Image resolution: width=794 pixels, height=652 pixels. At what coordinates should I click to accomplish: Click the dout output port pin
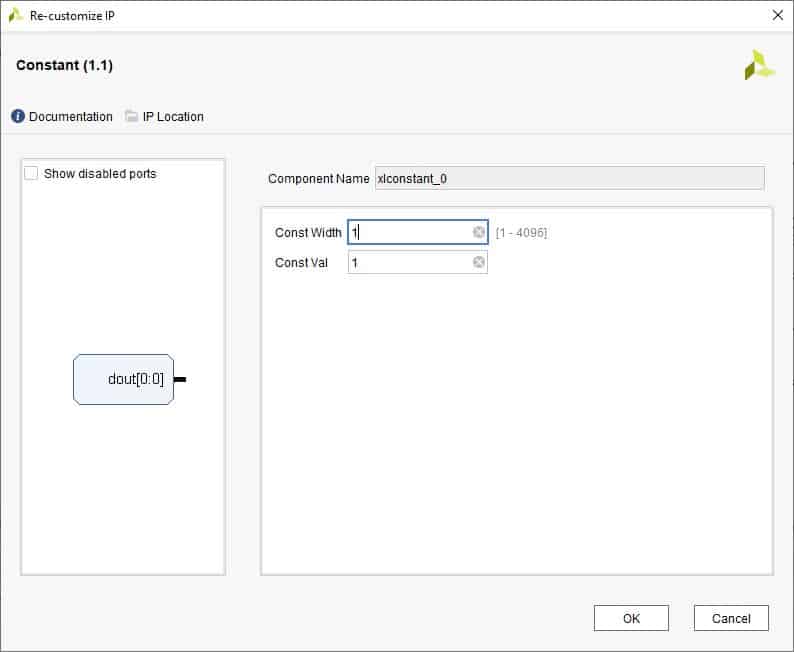180,380
